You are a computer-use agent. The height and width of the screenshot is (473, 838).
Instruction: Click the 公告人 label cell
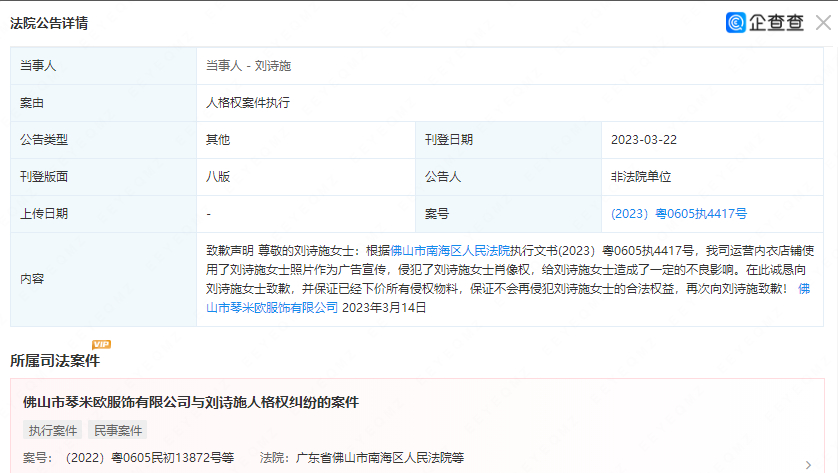coord(508,177)
